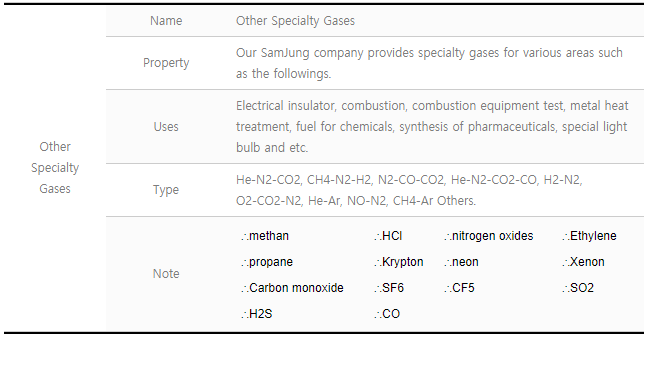Screen dimensions: 649x380
Task: Click the 'Note' row label
Action: (166, 274)
